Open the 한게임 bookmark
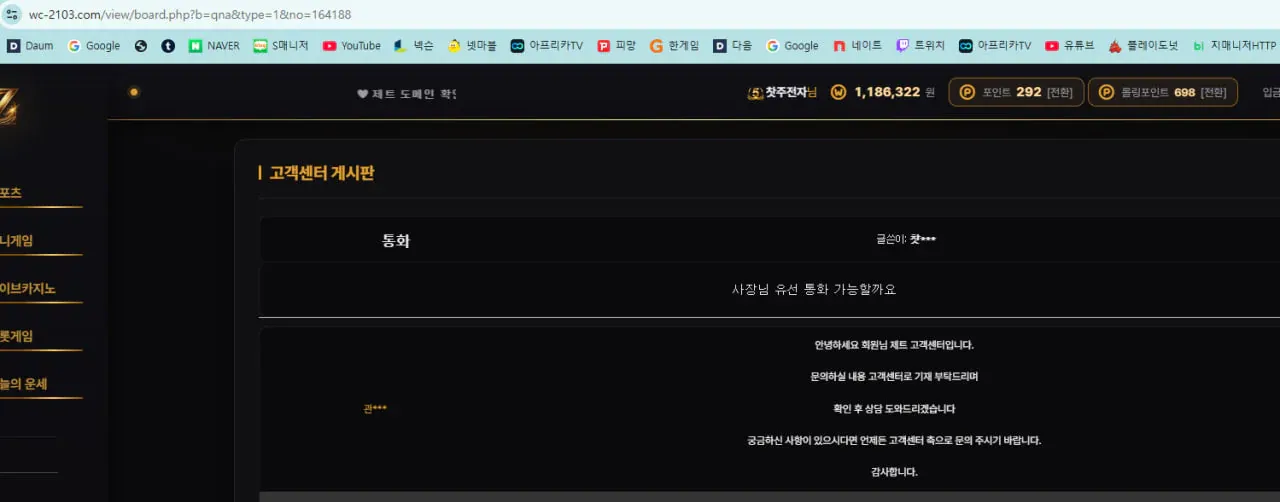1280x502 pixels. [x=674, y=46]
